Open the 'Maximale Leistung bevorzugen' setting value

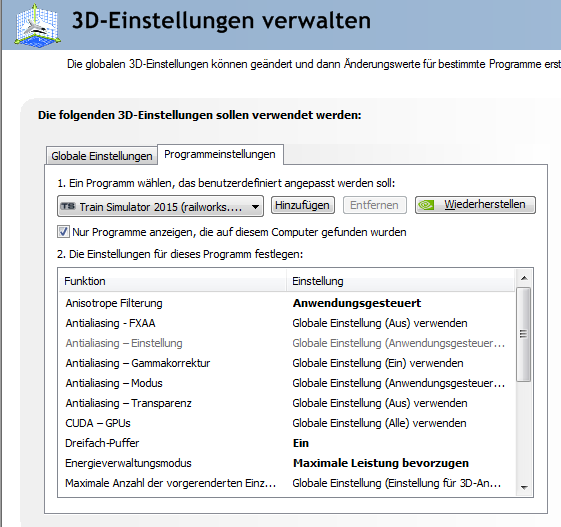[381, 463]
